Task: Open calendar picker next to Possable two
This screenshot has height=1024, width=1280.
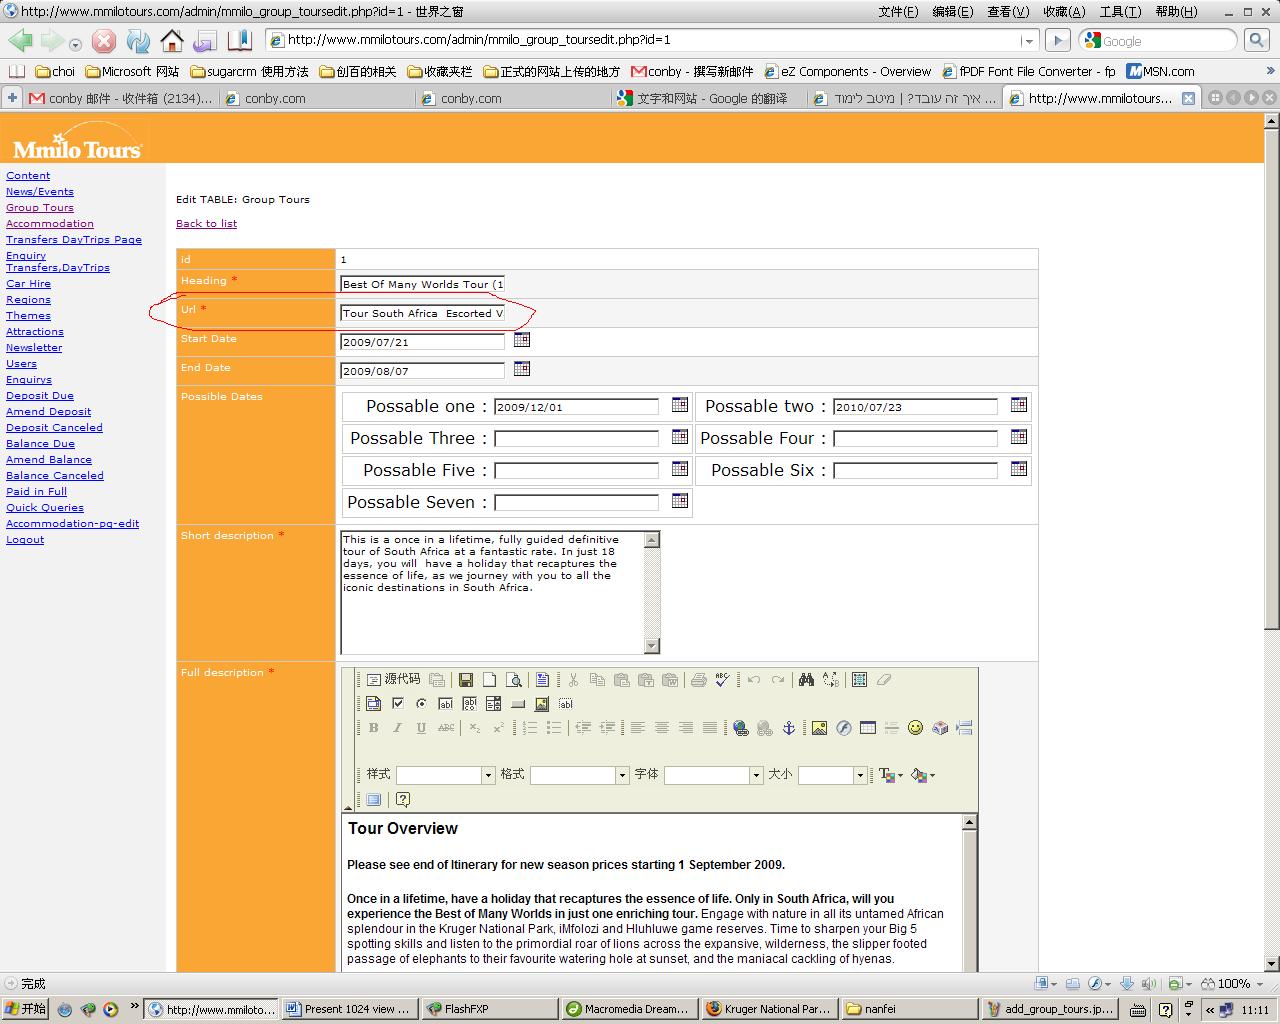Action: coord(1018,405)
